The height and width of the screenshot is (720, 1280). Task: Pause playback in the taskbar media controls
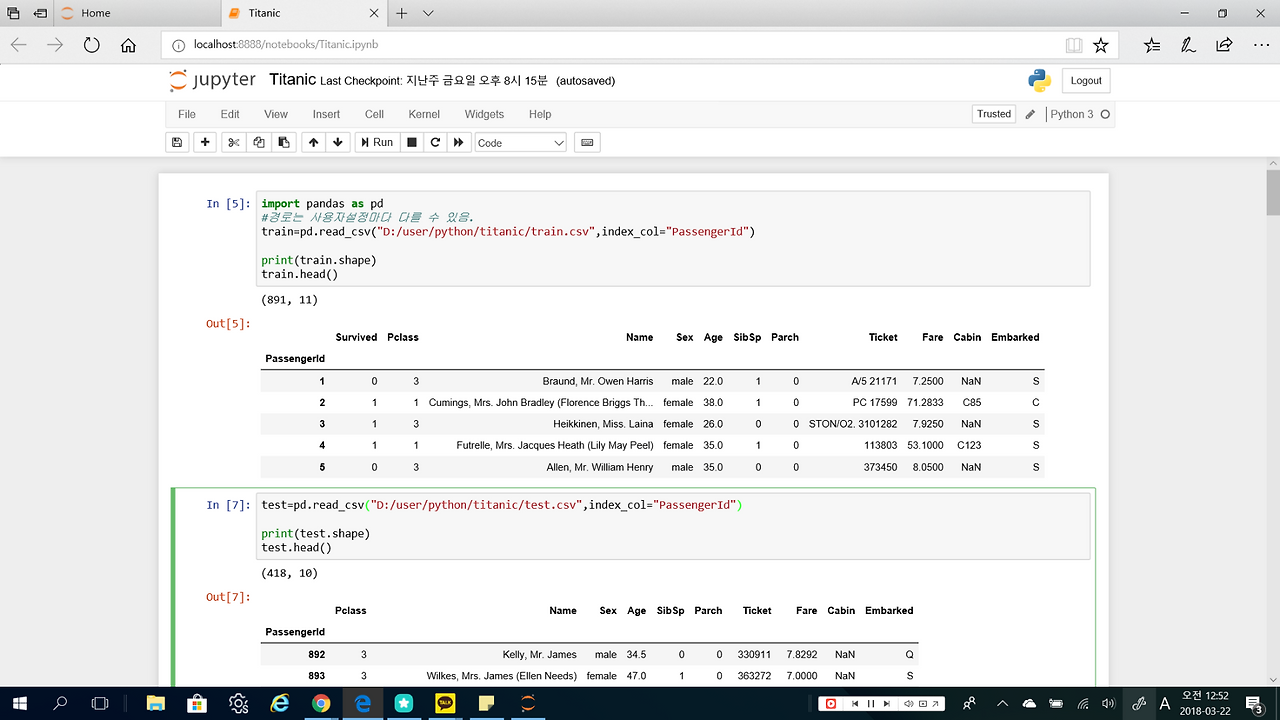coord(871,704)
